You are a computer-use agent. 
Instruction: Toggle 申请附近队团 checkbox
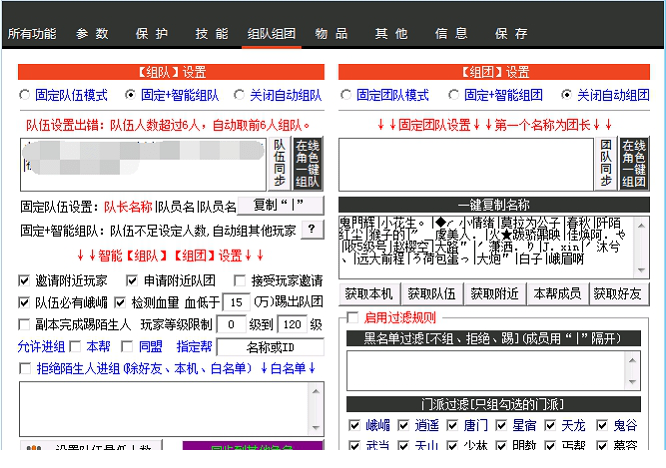pos(132,280)
